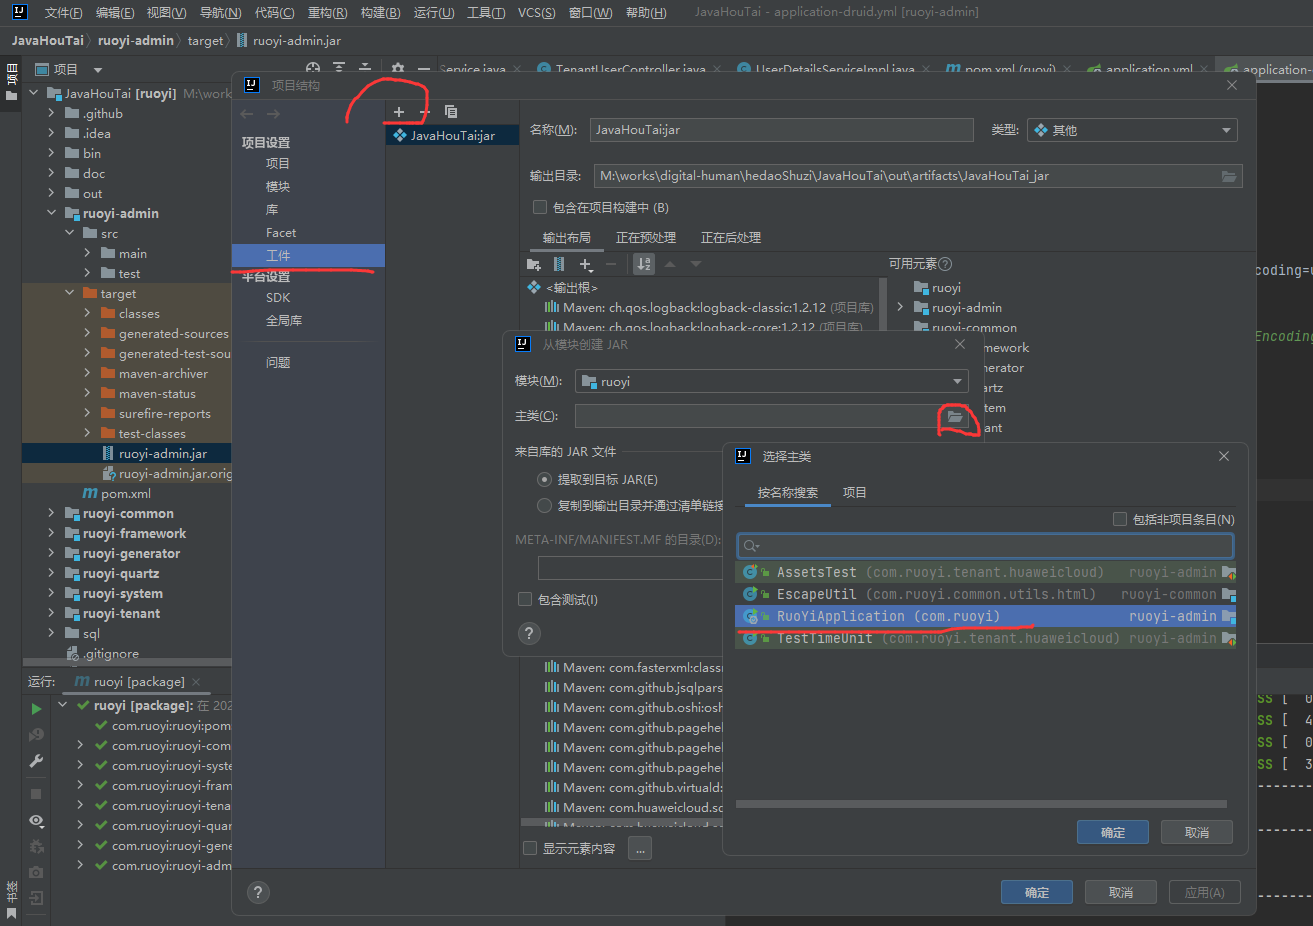This screenshot has width=1313, height=926.
Task: Switch to the Post-processing tab
Action: point(731,237)
